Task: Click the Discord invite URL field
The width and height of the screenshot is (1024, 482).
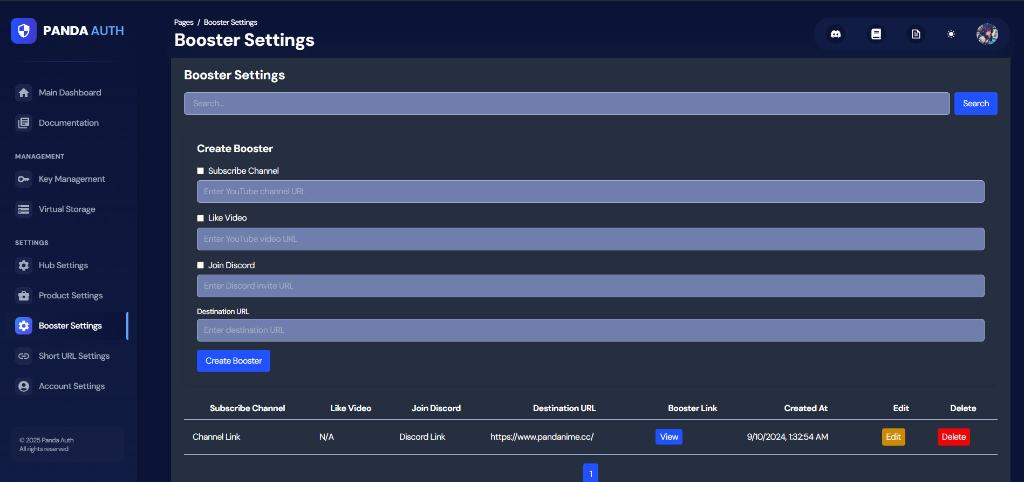Action: tap(590, 286)
